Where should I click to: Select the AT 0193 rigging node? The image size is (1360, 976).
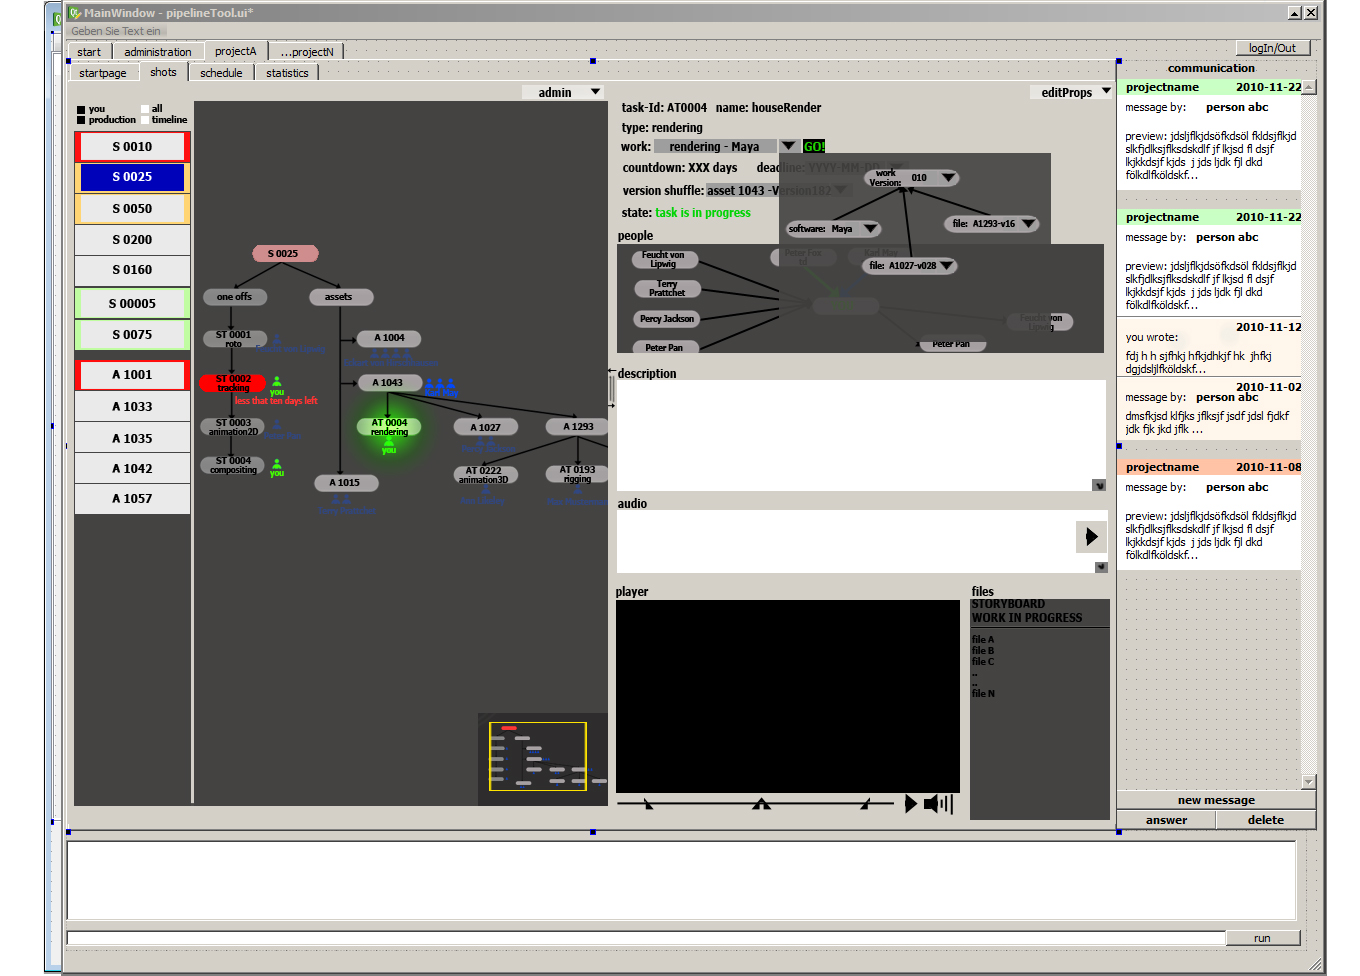point(577,474)
